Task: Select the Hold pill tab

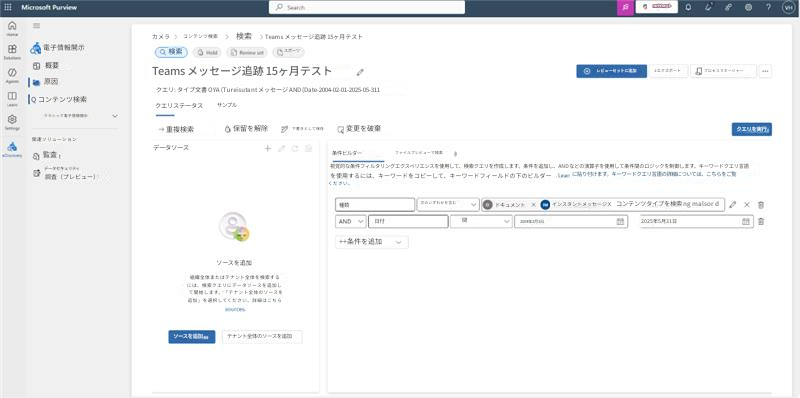Action: coord(207,53)
